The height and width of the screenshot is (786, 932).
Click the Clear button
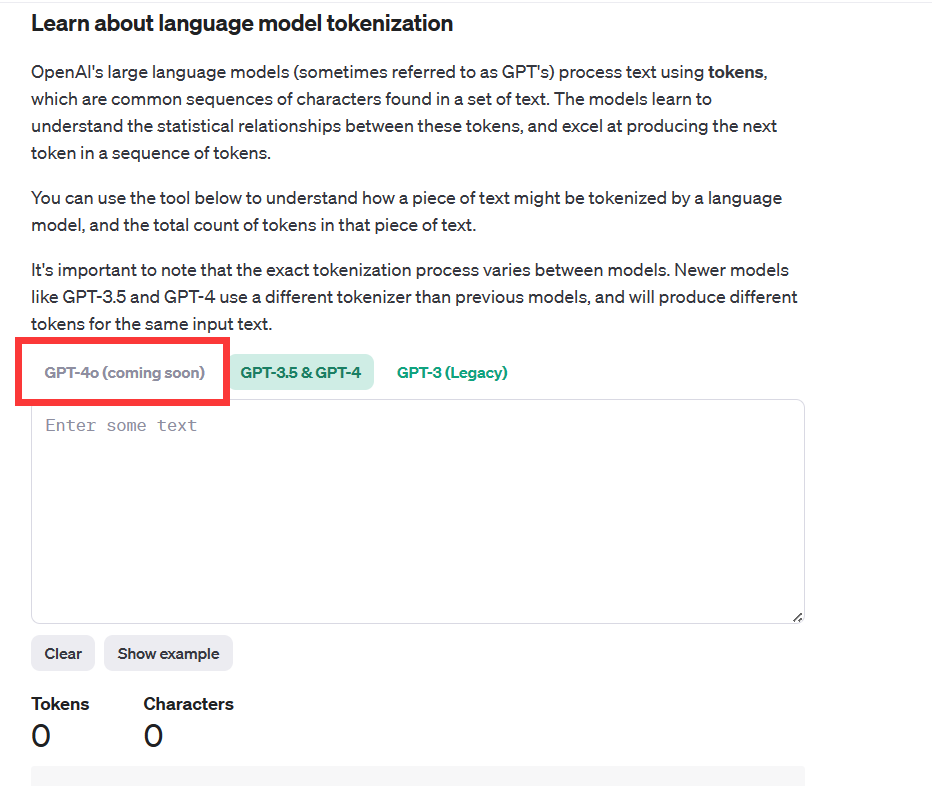tap(63, 653)
